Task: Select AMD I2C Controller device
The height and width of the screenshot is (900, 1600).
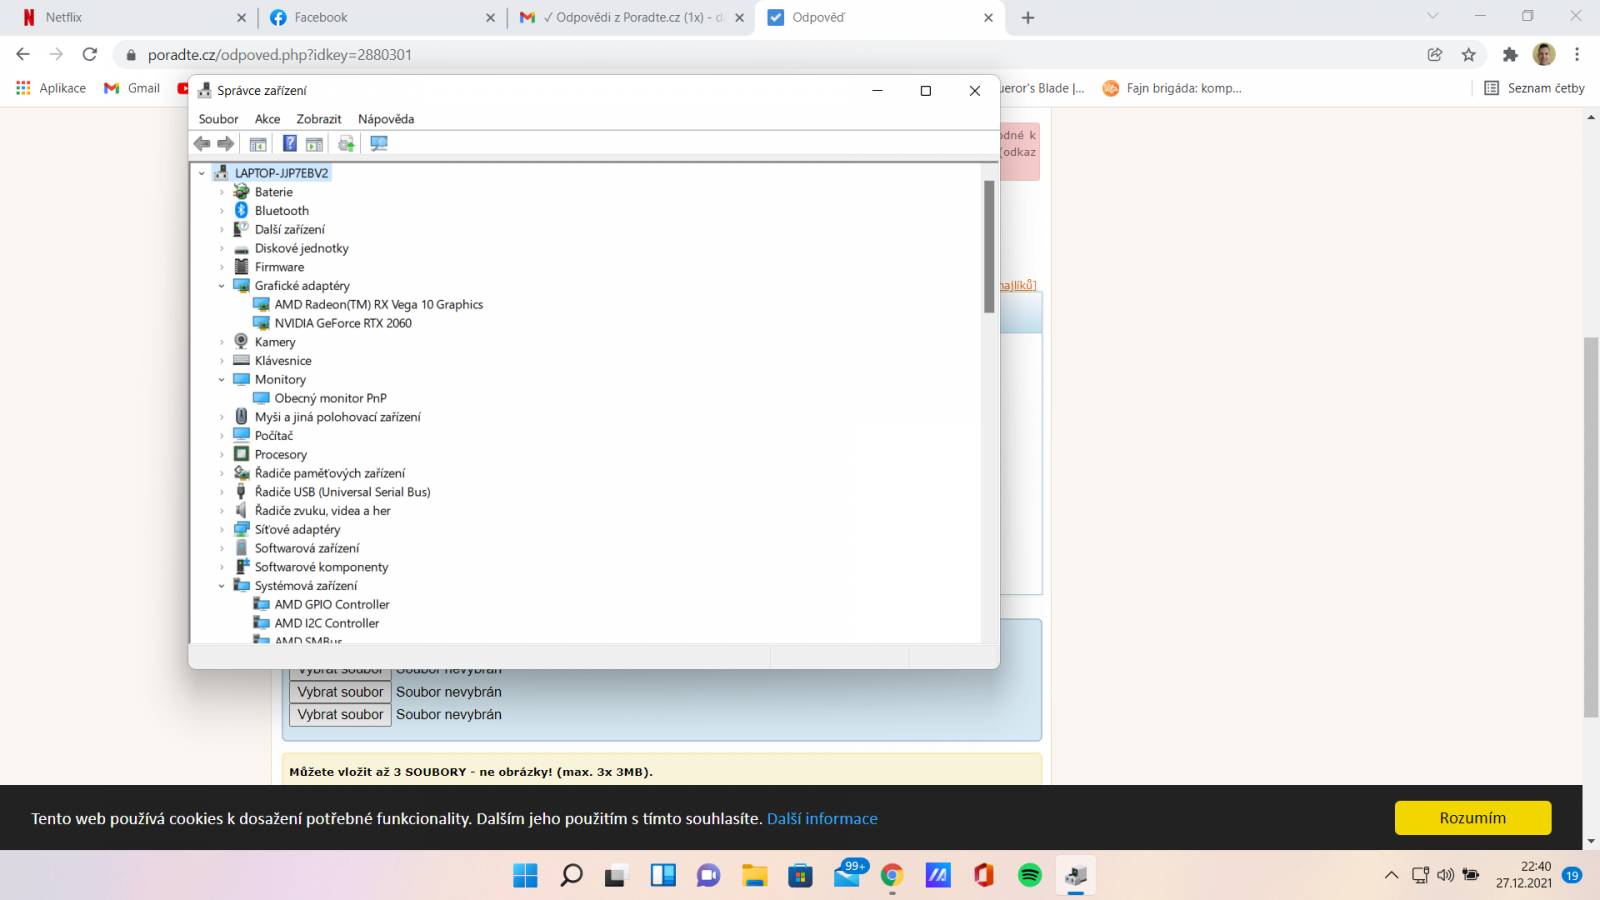Action: point(327,623)
